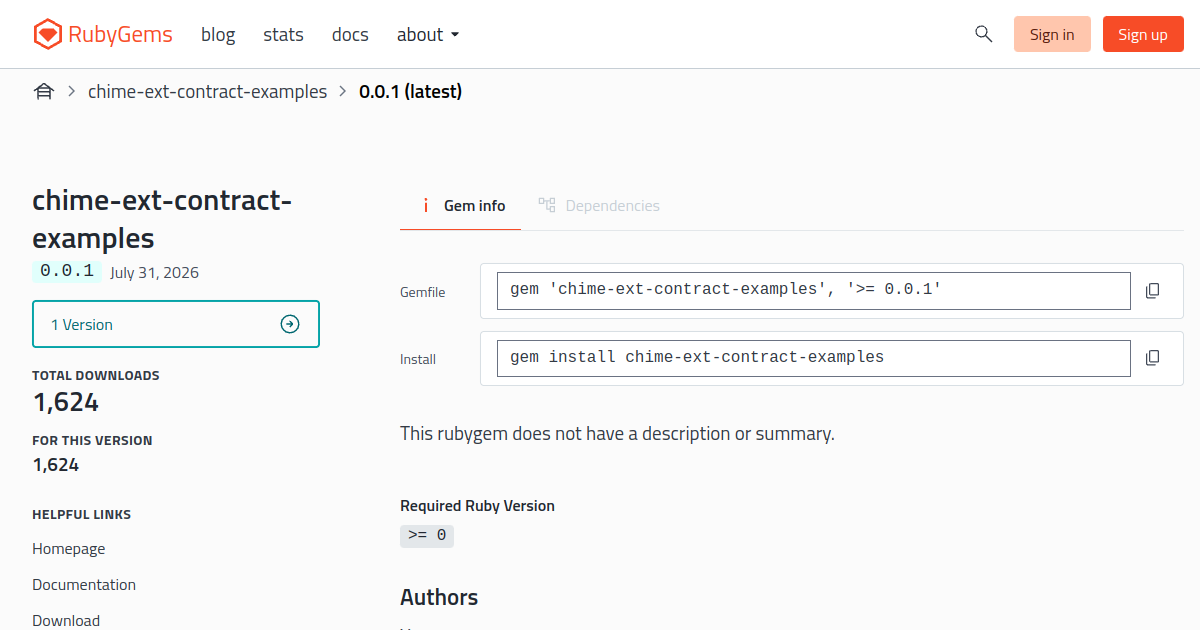Select the Gemfile code field
The height and width of the screenshot is (630, 1200).
(814, 290)
